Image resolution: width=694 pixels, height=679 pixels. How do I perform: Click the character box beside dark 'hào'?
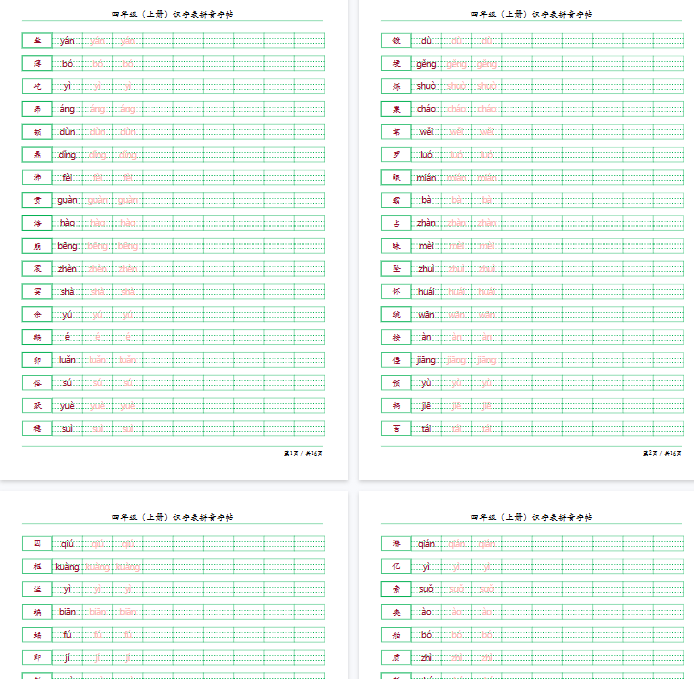pyautogui.click(x=37, y=223)
